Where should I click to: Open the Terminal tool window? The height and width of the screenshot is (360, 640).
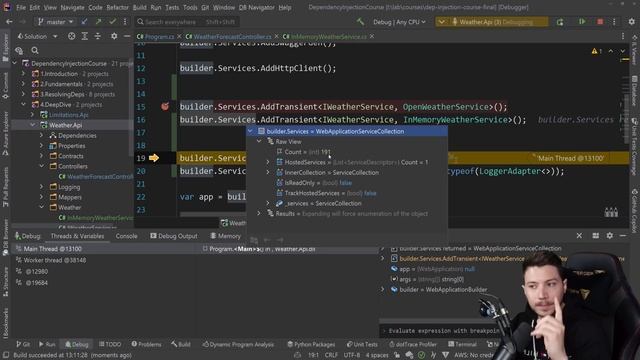pos(462,344)
